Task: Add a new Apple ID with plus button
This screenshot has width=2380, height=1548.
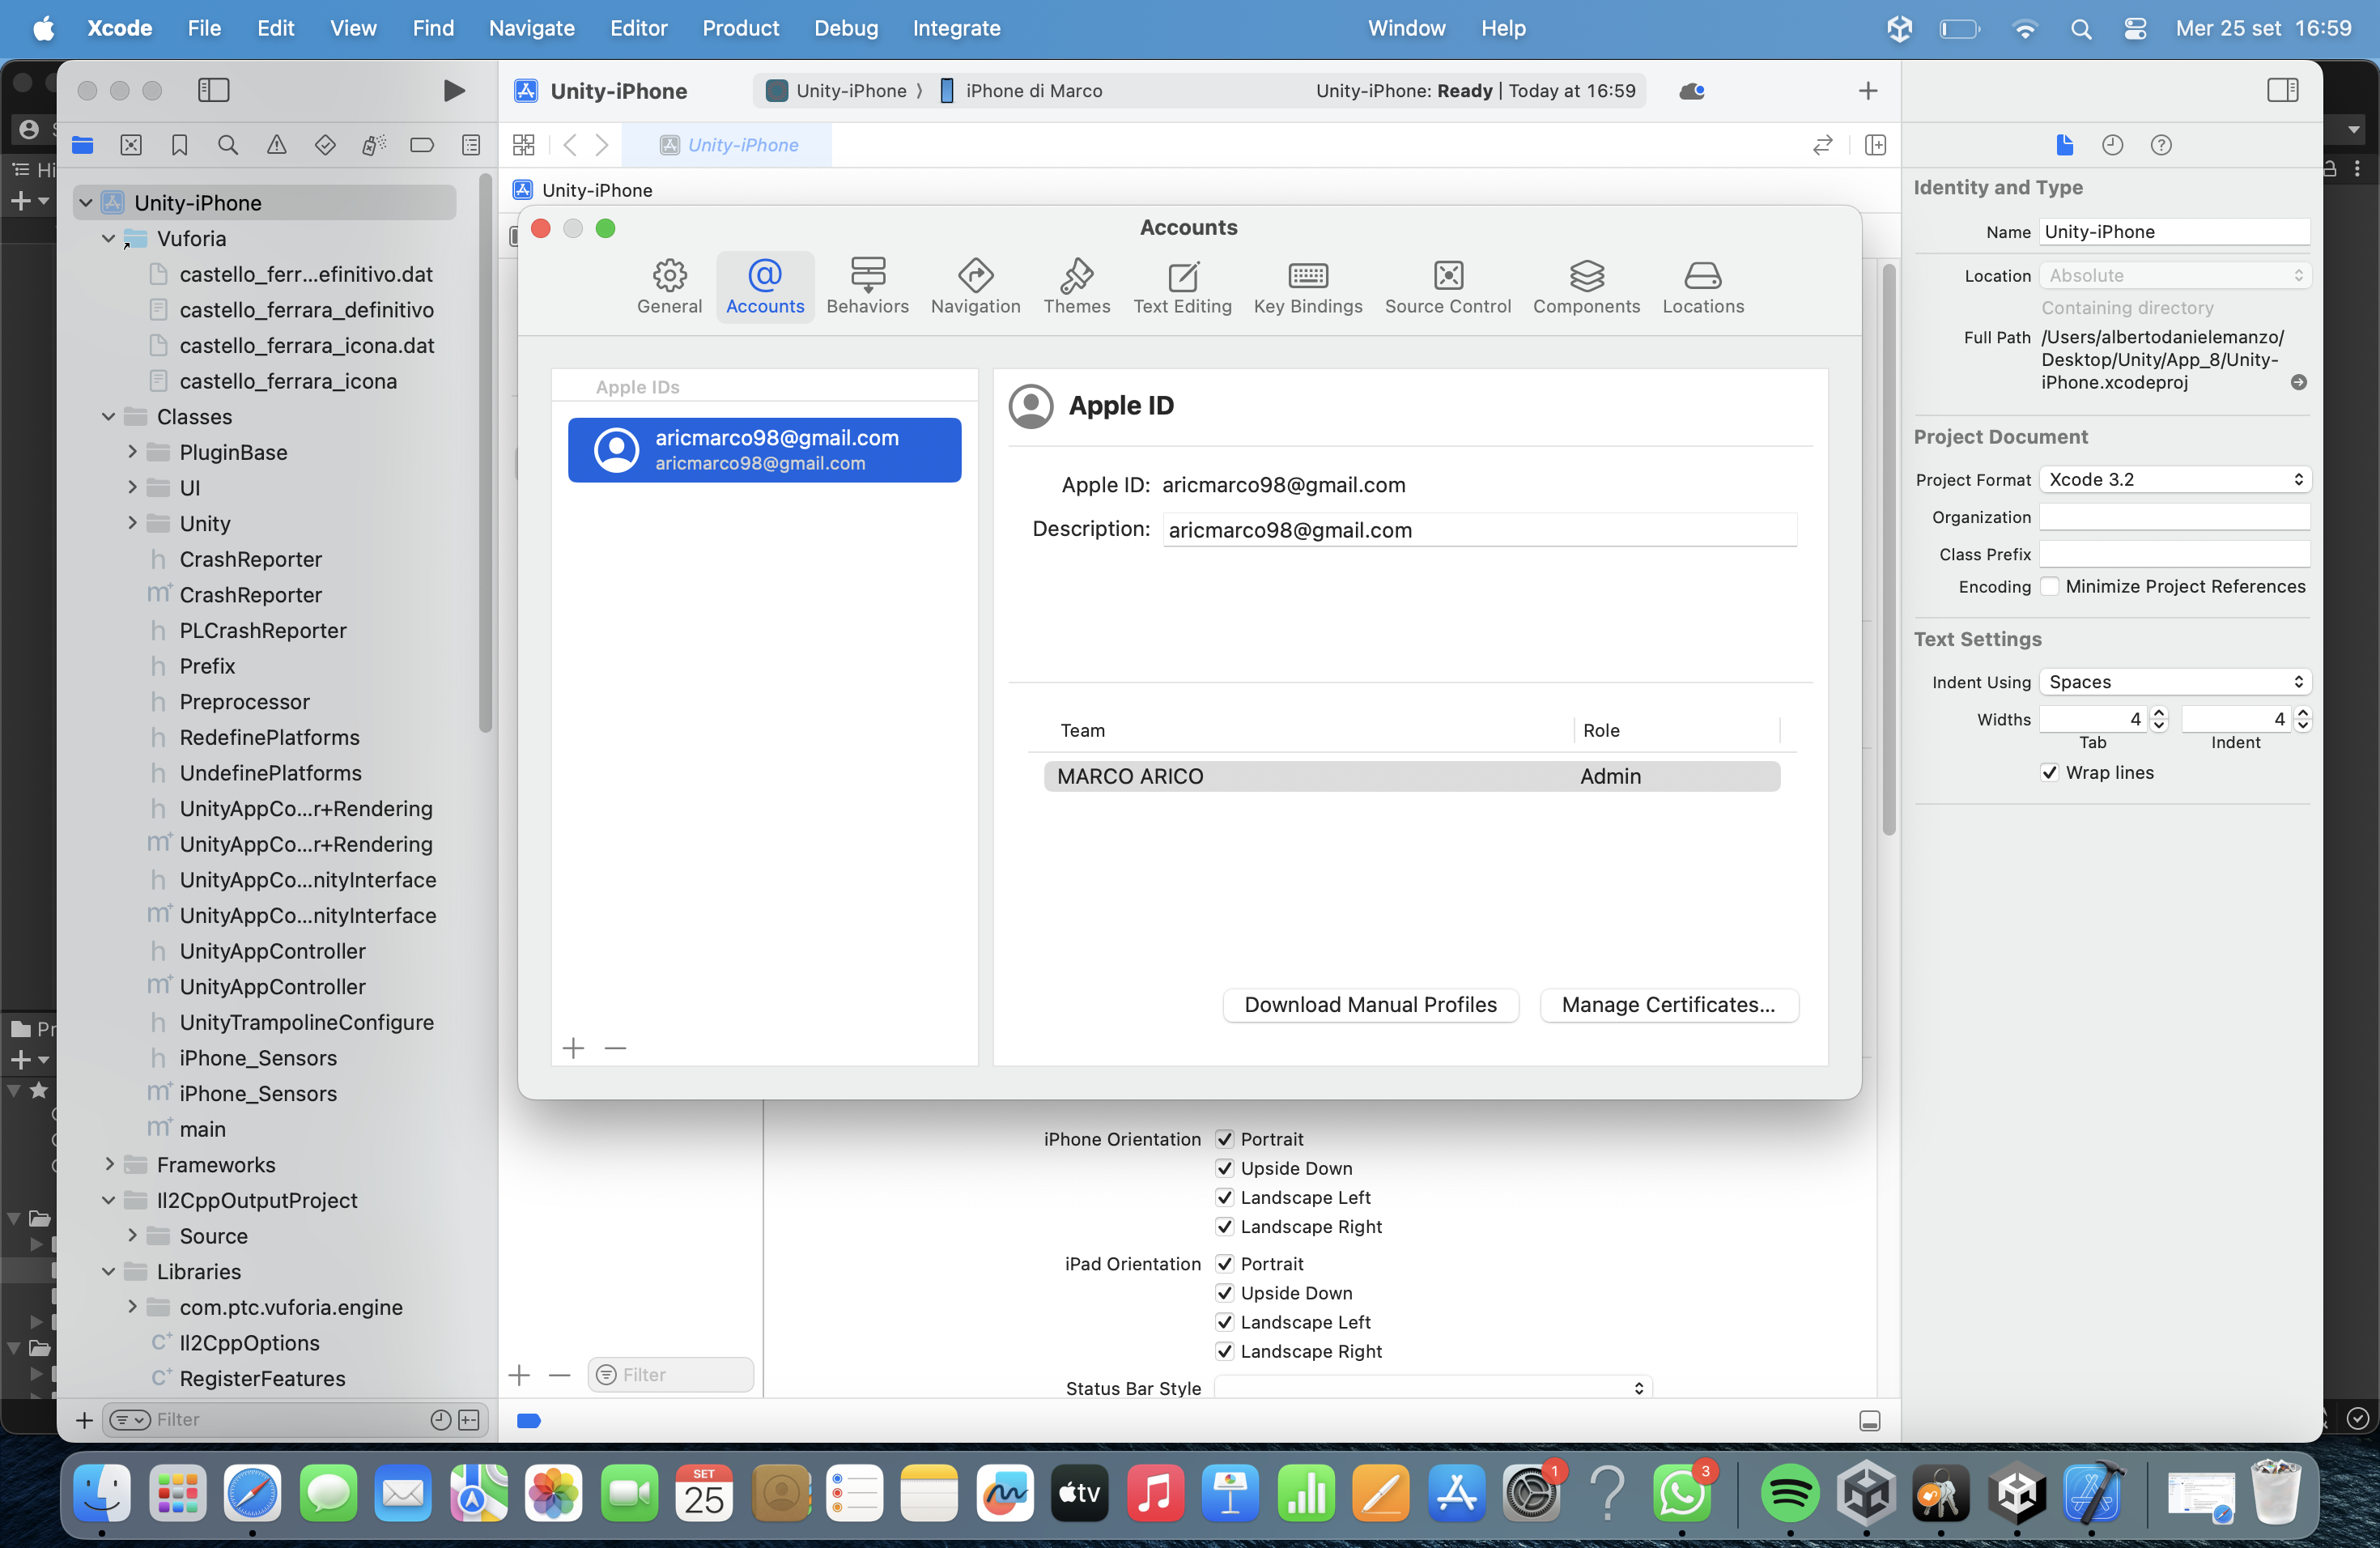Action: [573, 1048]
